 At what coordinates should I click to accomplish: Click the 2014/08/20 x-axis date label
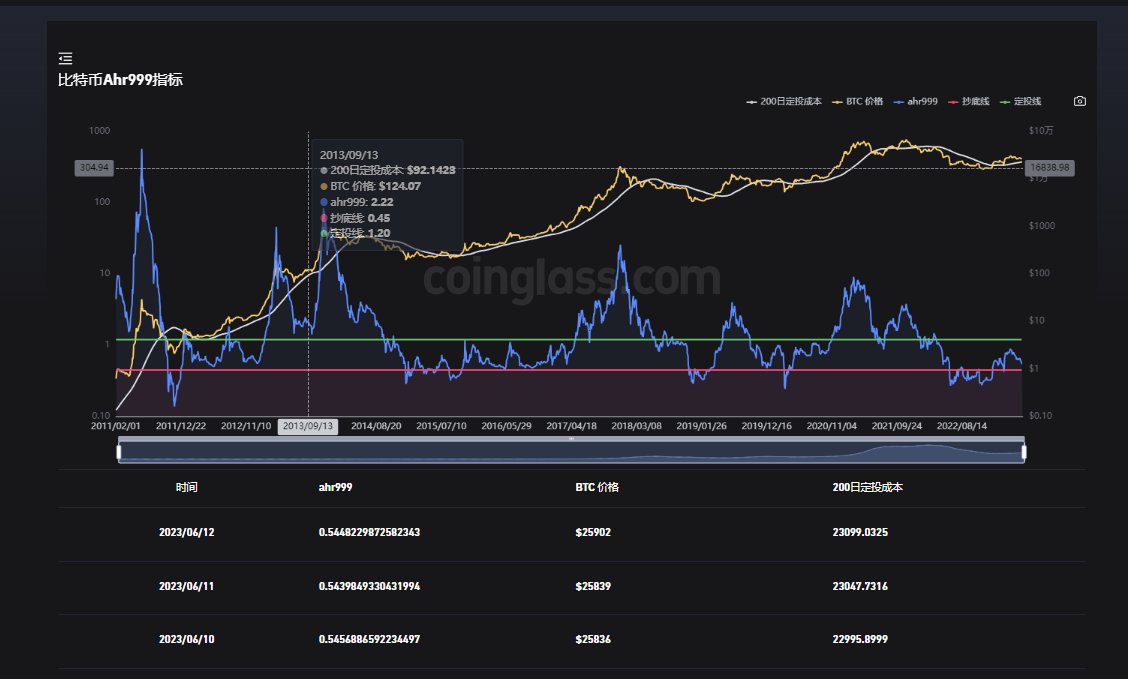376,427
